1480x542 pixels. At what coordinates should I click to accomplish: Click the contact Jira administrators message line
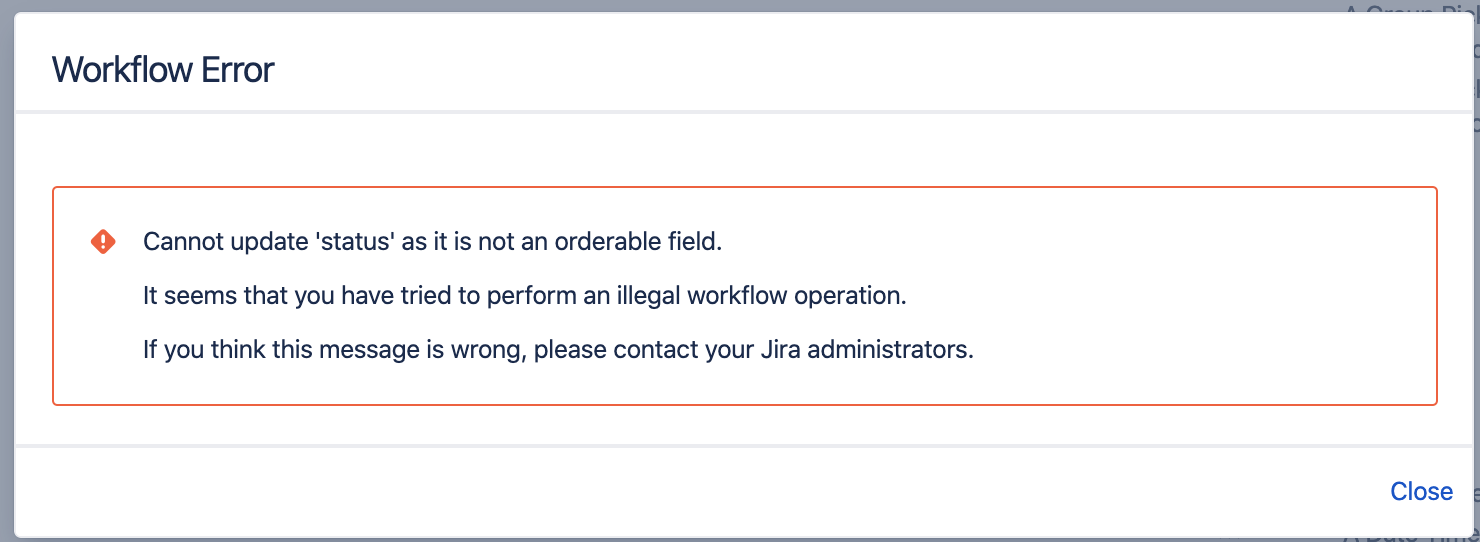[x=558, y=352]
